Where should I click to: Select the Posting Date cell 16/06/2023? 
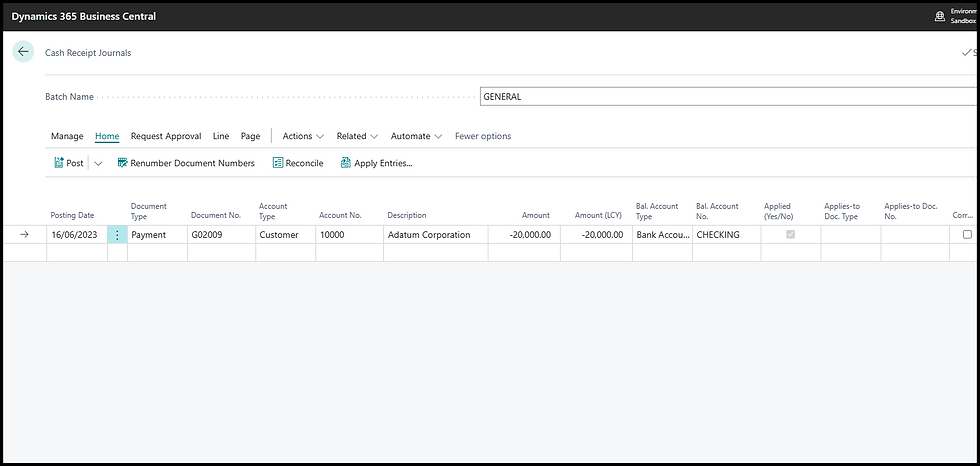pyautogui.click(x=77, y=235)
